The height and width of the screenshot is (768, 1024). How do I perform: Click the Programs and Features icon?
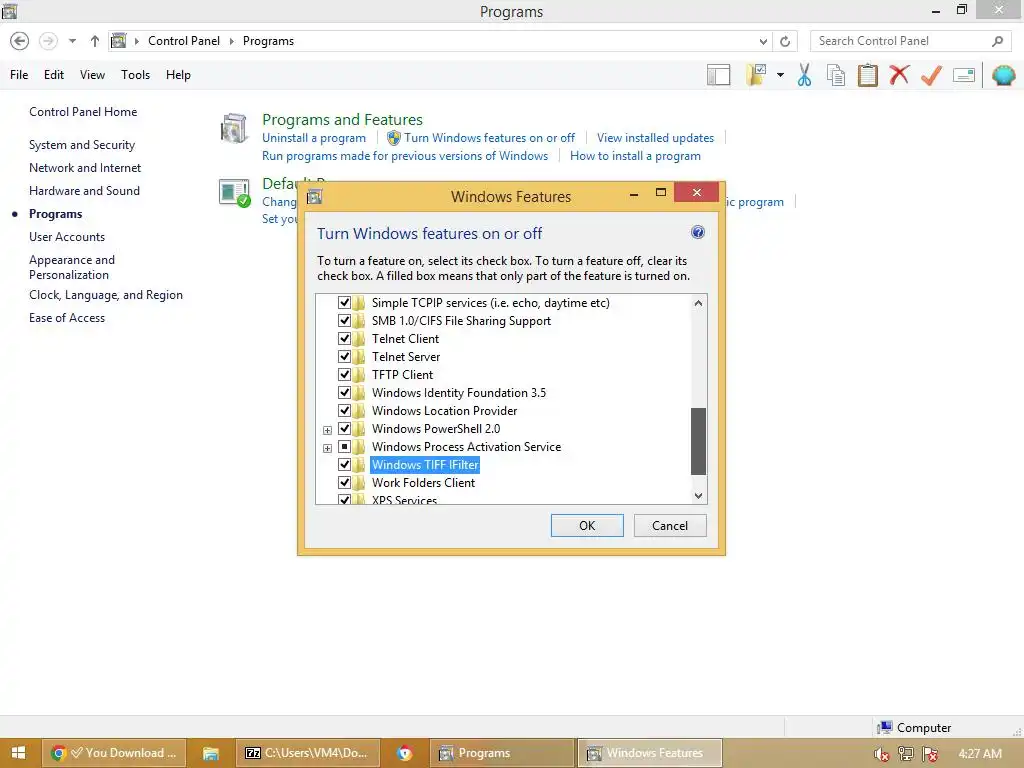tap(234, 129)
